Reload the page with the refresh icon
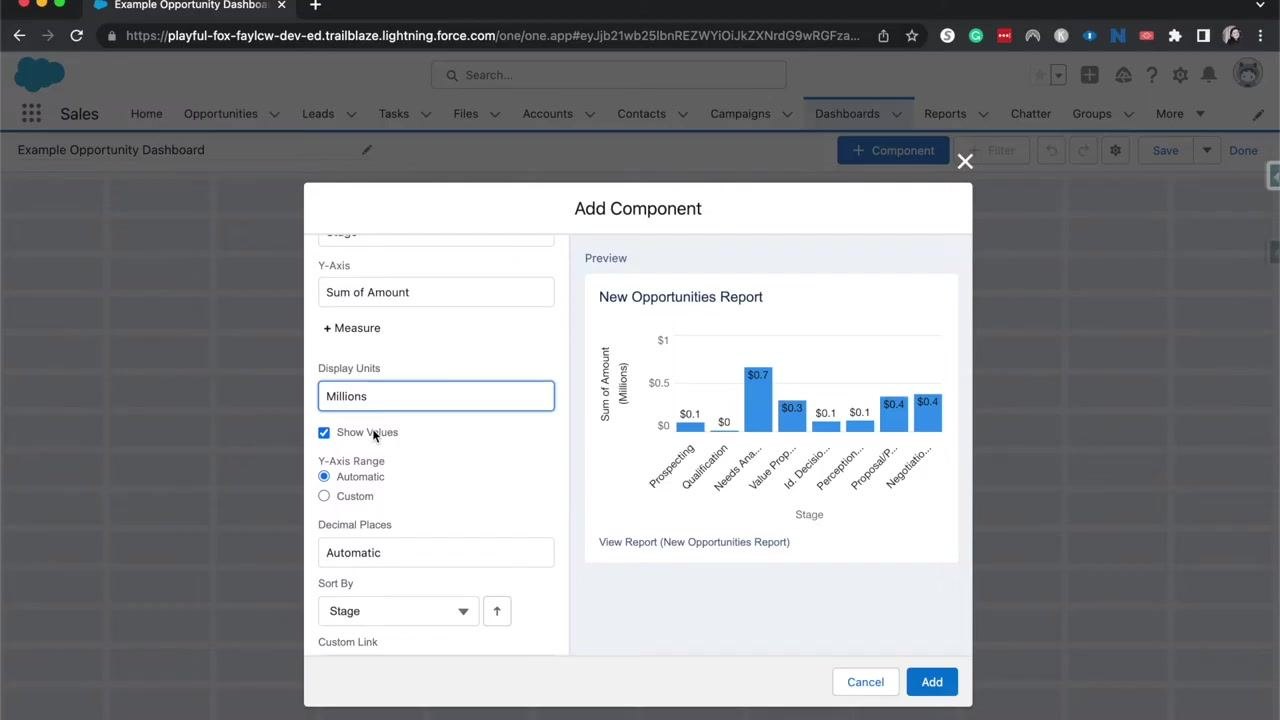 [76, 35]
